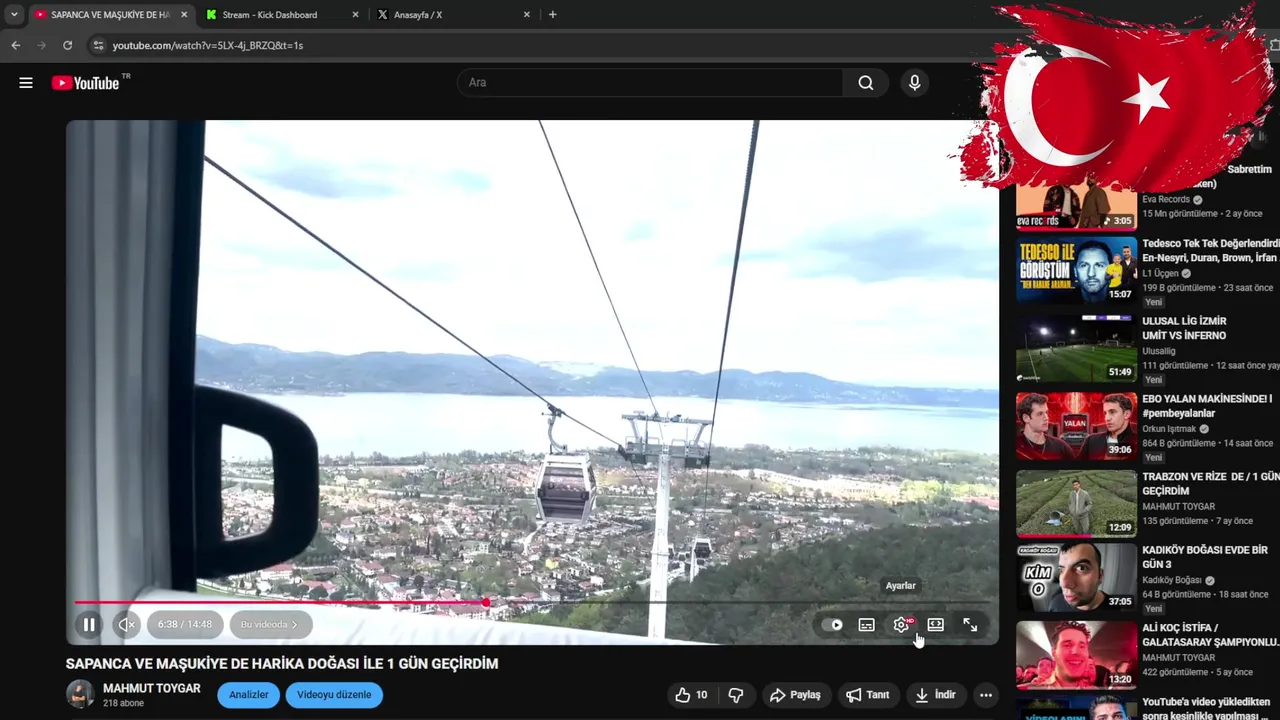Click the video title SAPANCA VE MAŞUKİYE heading
Viewport: 1280px width, 720px height.
click(x=282, y=664)
